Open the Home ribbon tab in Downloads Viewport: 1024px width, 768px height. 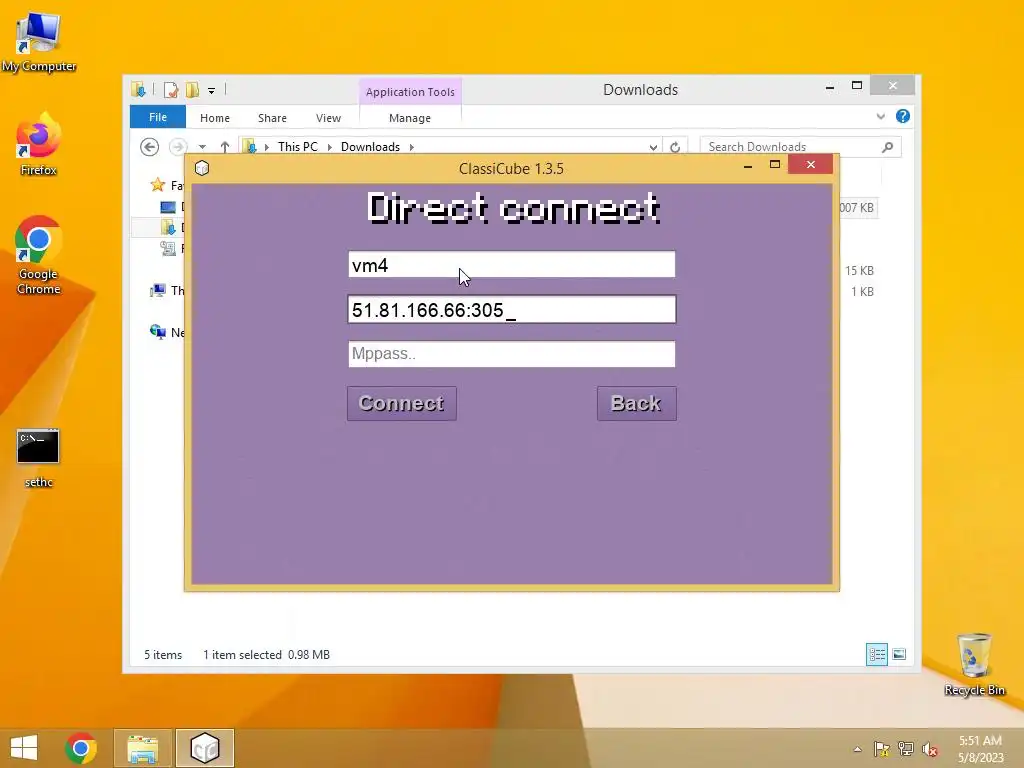215,118
